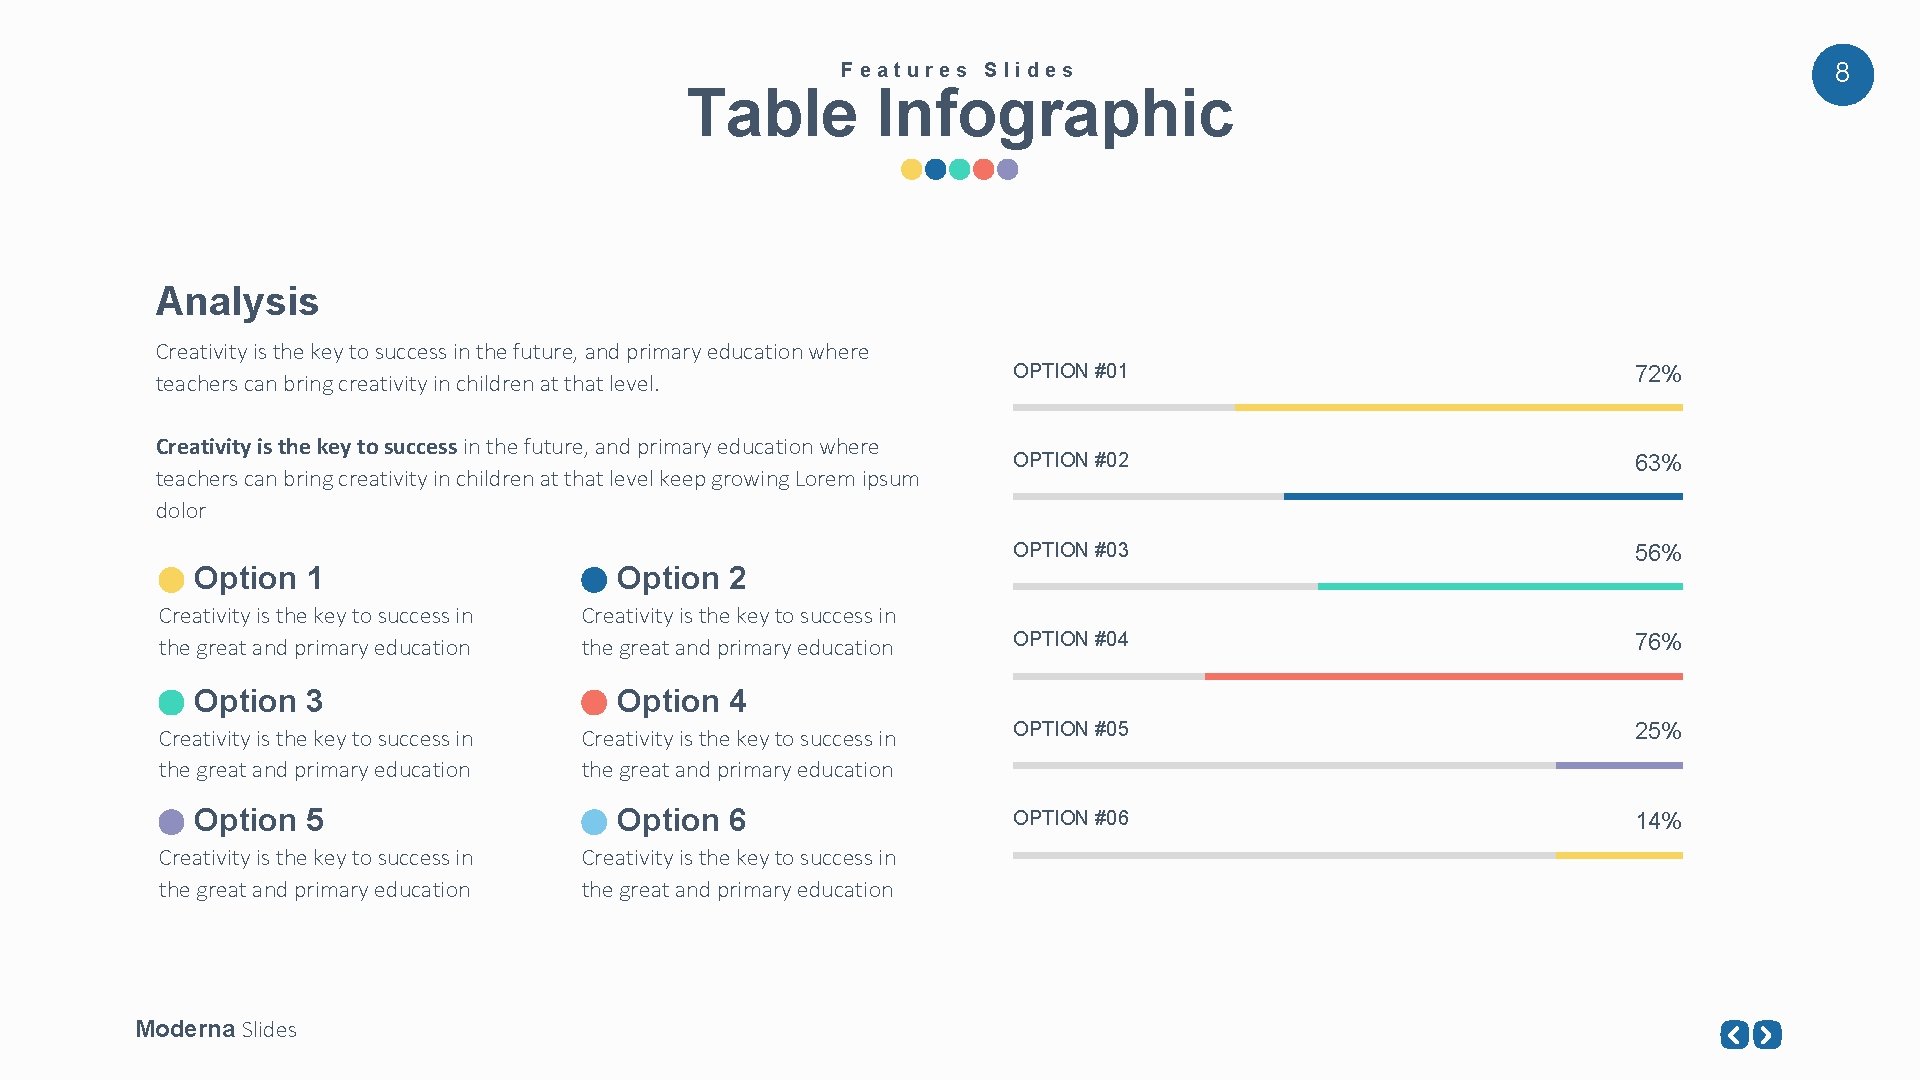
Task: Click the previous slide arrow icon
Action: [x=1735, y=1034]
